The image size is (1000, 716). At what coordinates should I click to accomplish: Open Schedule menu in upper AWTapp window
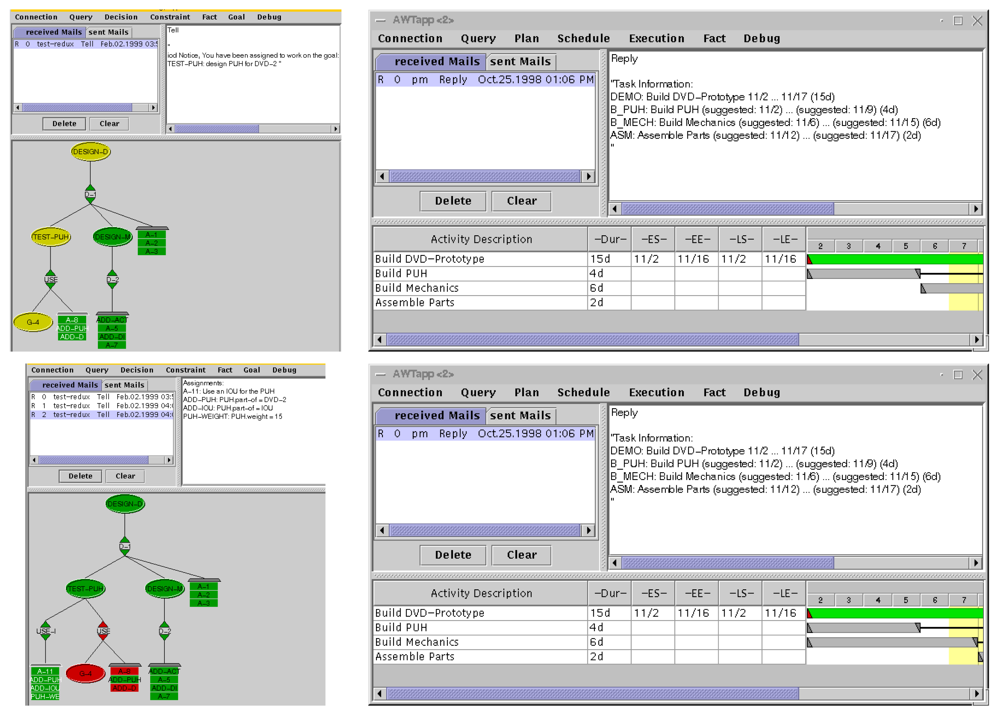click(583, 38)
